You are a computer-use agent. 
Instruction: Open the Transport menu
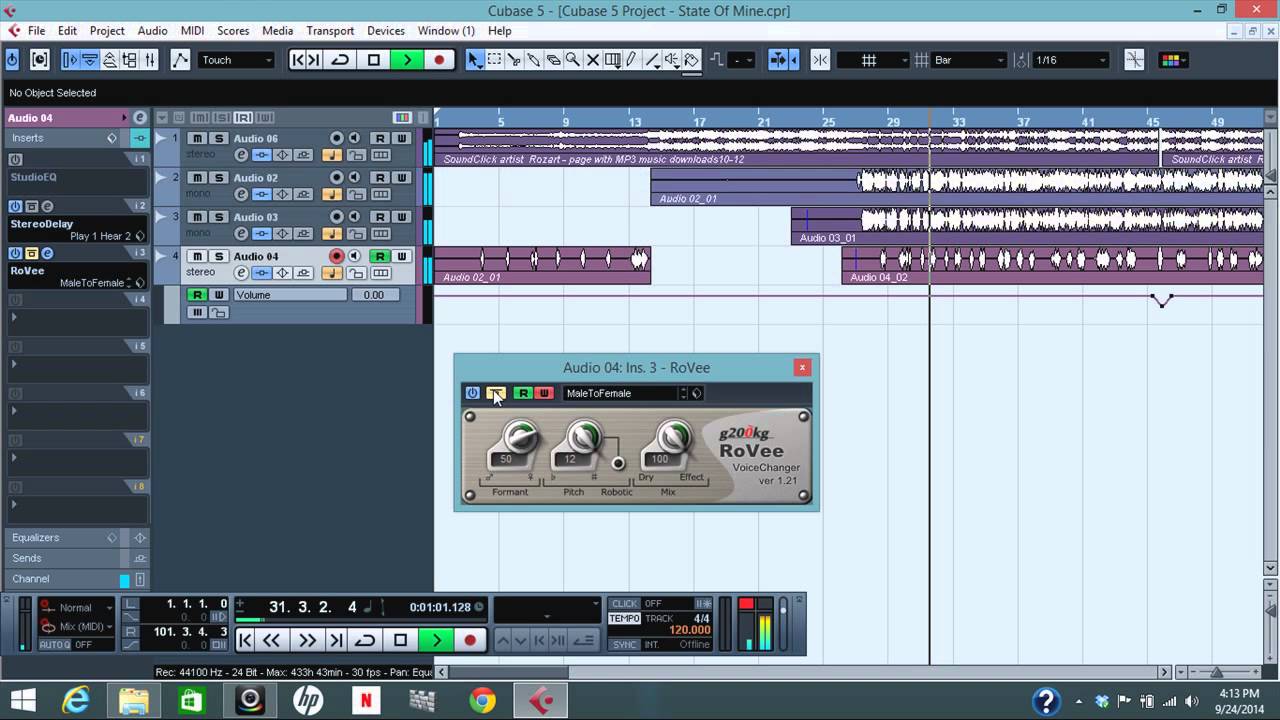click(330, 31)
